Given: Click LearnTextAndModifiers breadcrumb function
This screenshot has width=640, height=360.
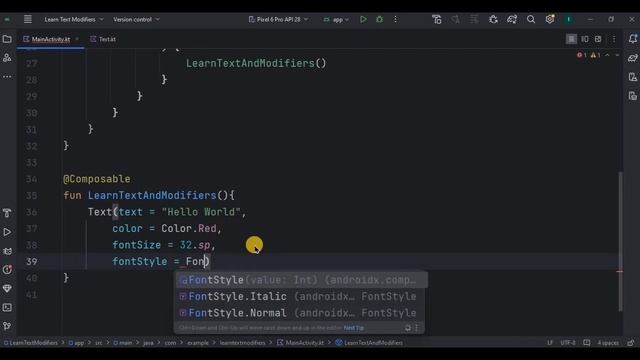Looking at the screenshot, I should pyautogui.click(x=370, y=343).
